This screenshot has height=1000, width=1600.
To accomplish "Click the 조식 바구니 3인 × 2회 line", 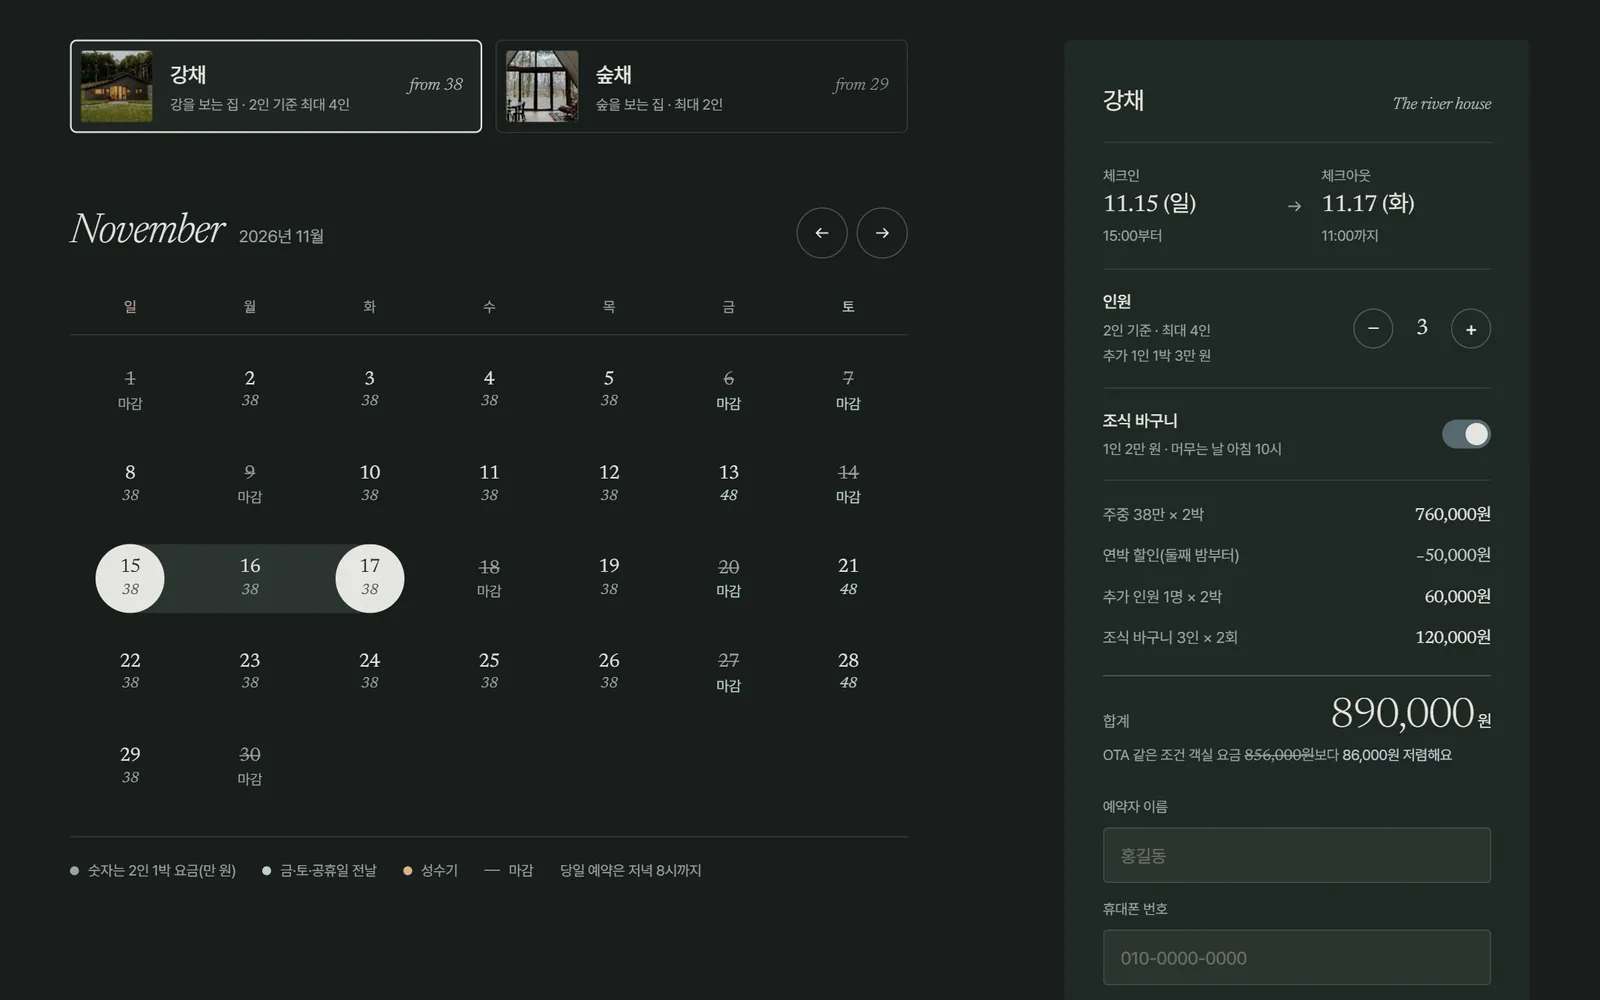I will point(1297,637).
